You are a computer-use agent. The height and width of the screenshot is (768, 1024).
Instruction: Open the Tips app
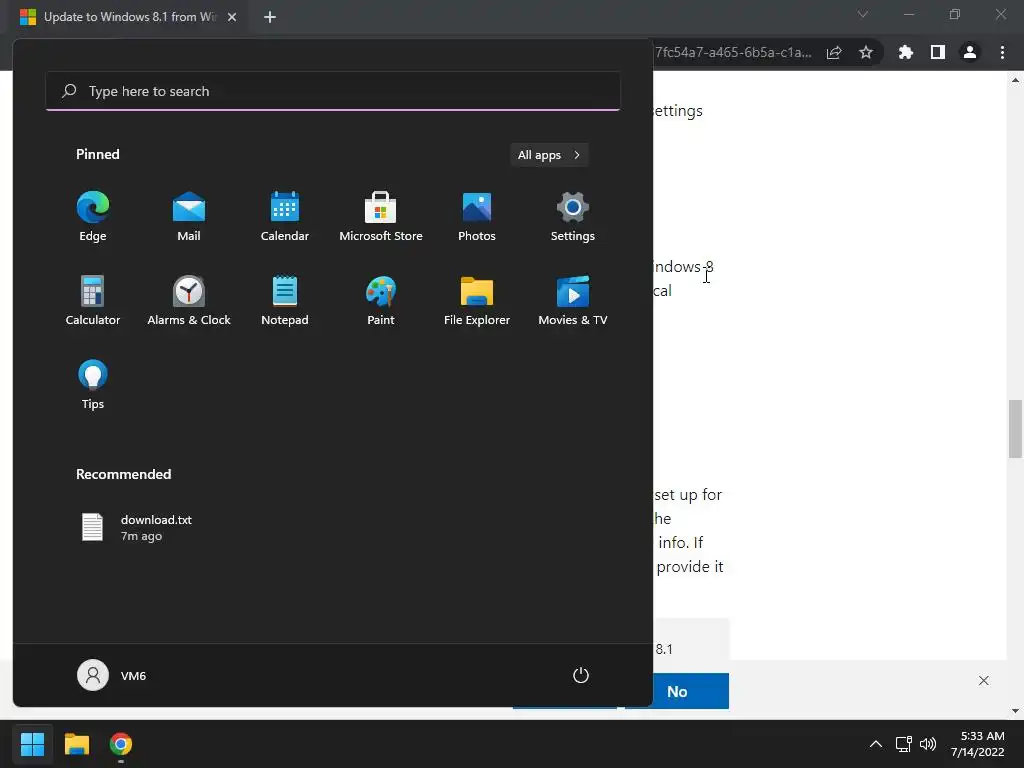(x=93, y=385)
